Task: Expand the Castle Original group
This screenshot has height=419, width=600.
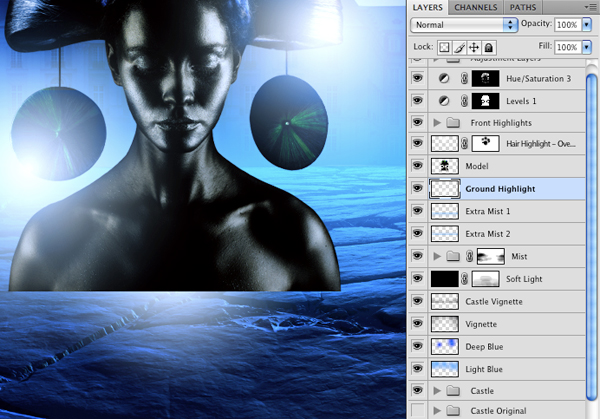Action: tap(437, 411)
